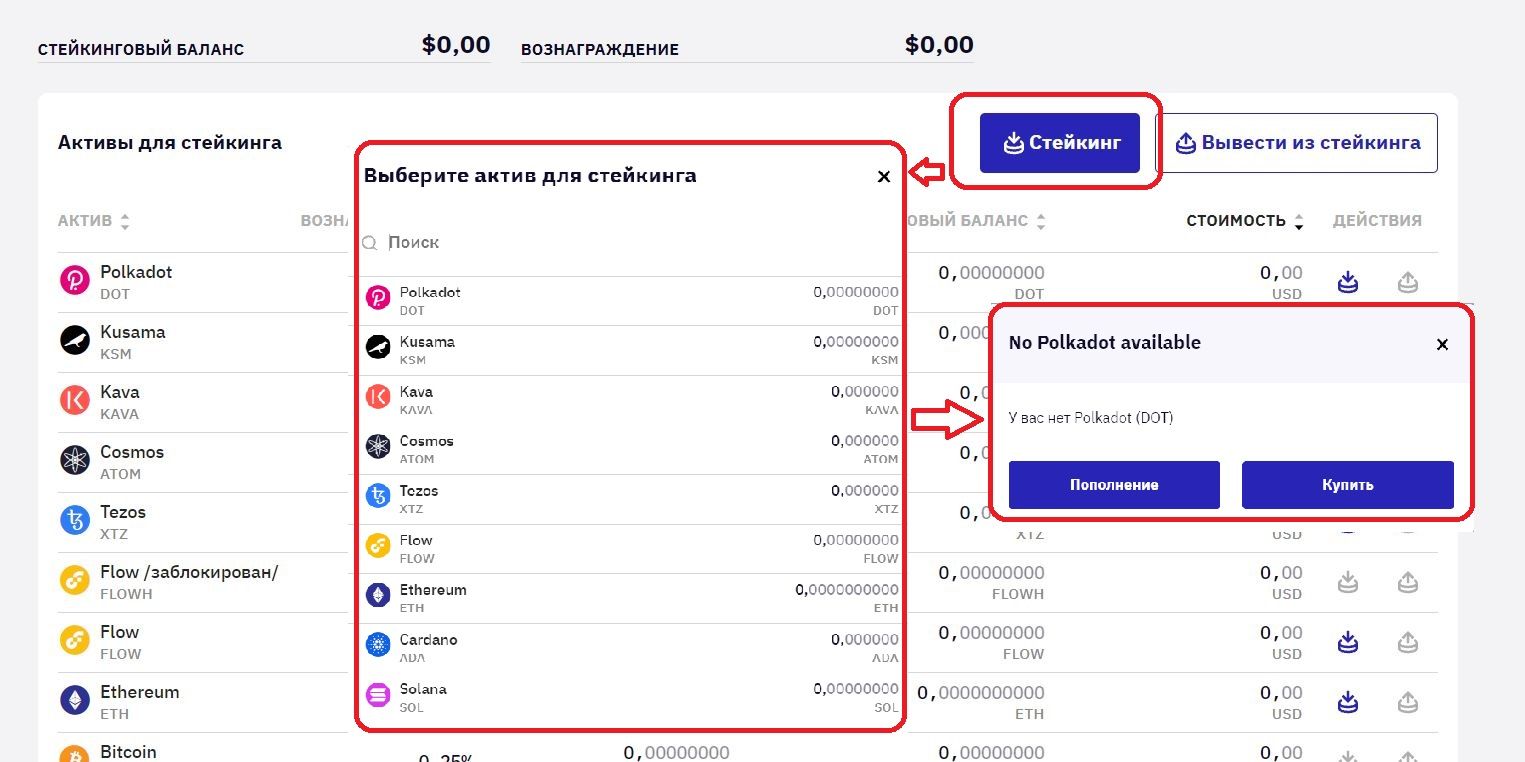
Task: Select Cosmos ATOM in the asset picker
Action: click(x=631, y=450)
